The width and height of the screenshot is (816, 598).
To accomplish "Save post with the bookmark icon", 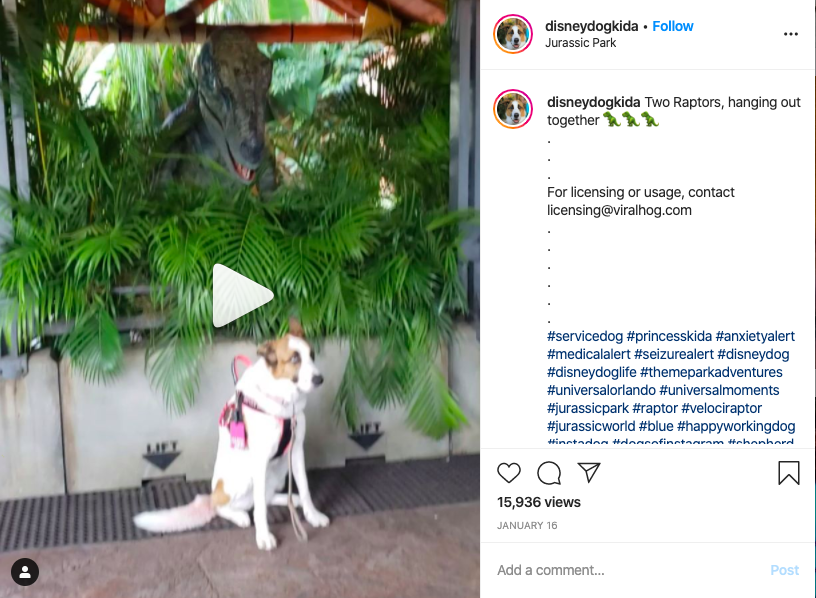I will pyautogui.click(x=788, y=473).
